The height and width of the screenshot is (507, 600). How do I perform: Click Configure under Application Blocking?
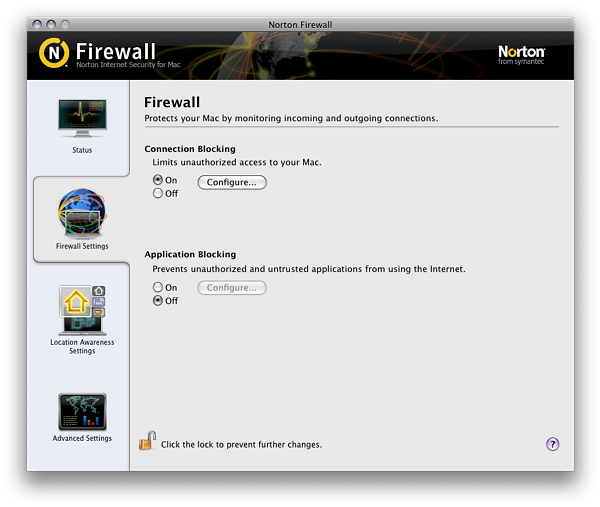[232, 288]
